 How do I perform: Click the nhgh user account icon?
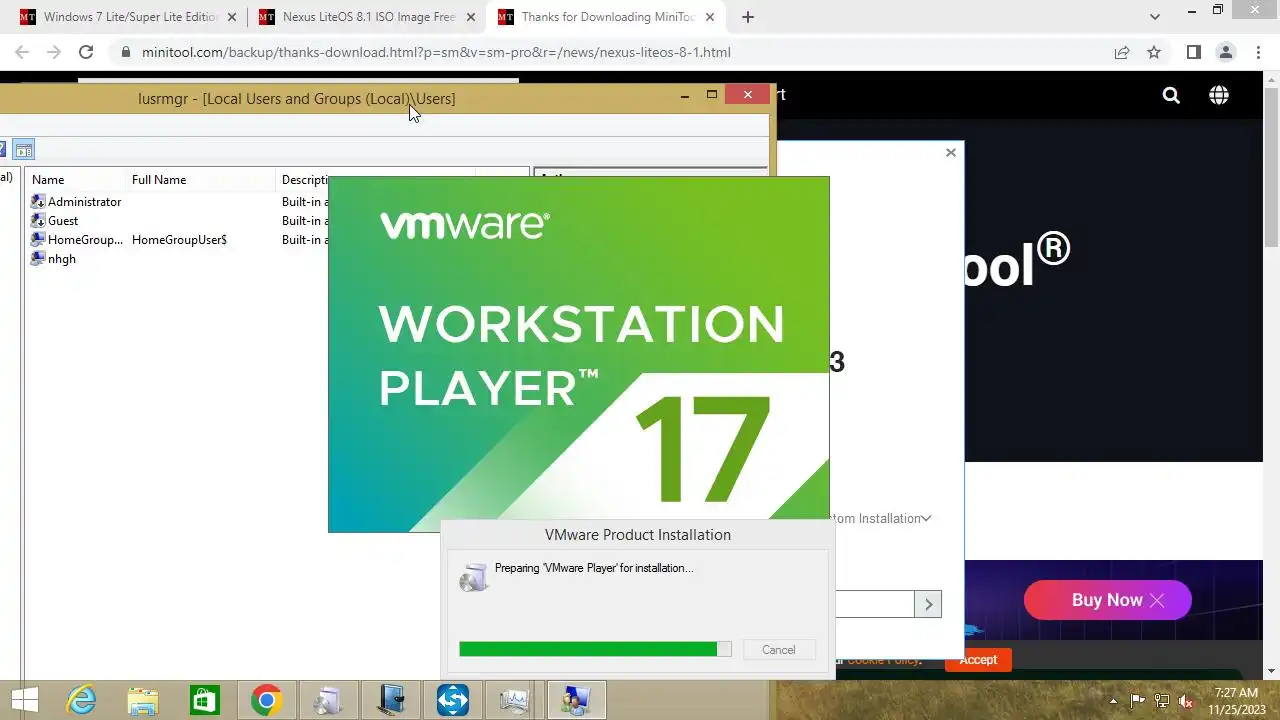coord(38,259)
